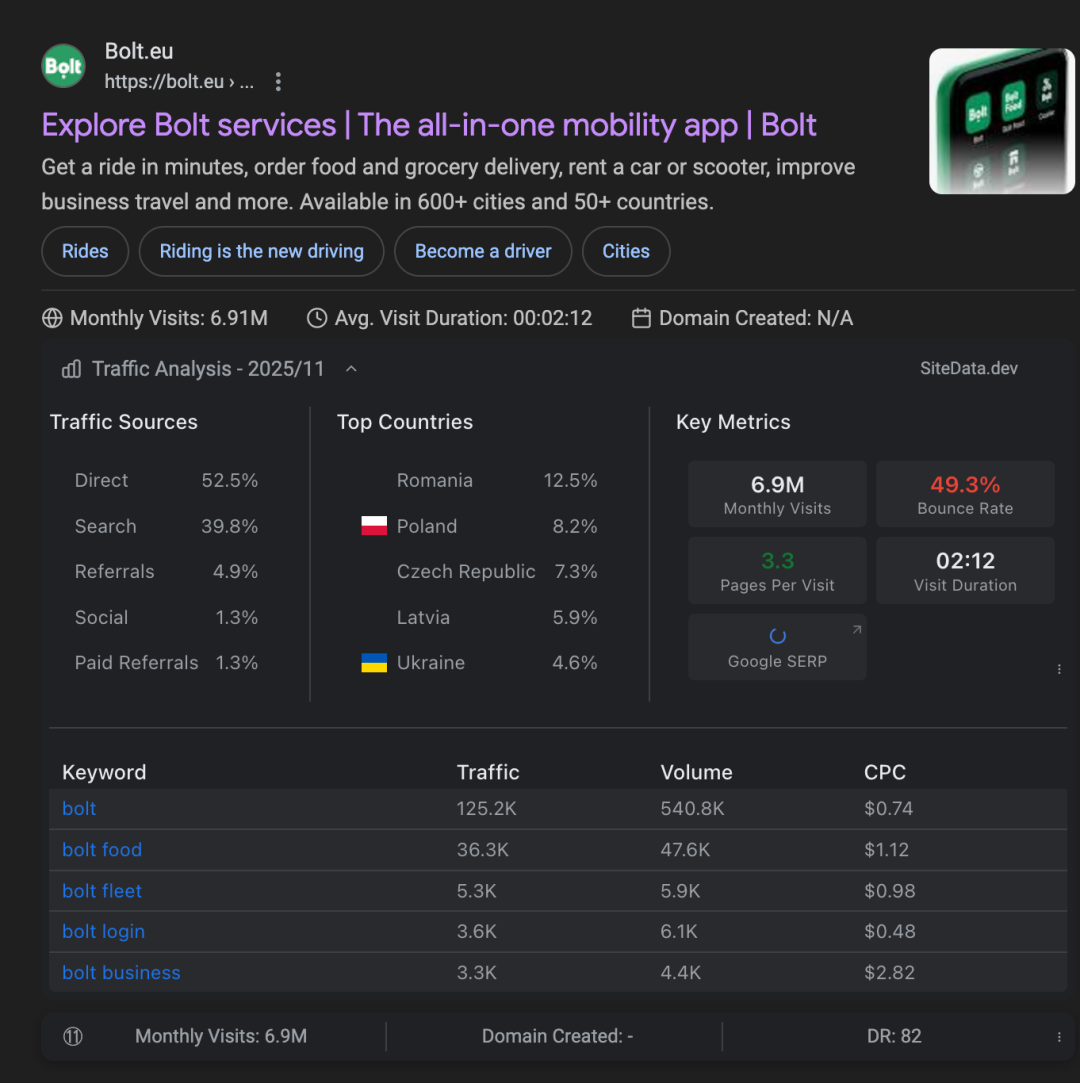Click the Cities sitelink chip
This screenshot has height=1083, width=1080.
tap(626, 251)
